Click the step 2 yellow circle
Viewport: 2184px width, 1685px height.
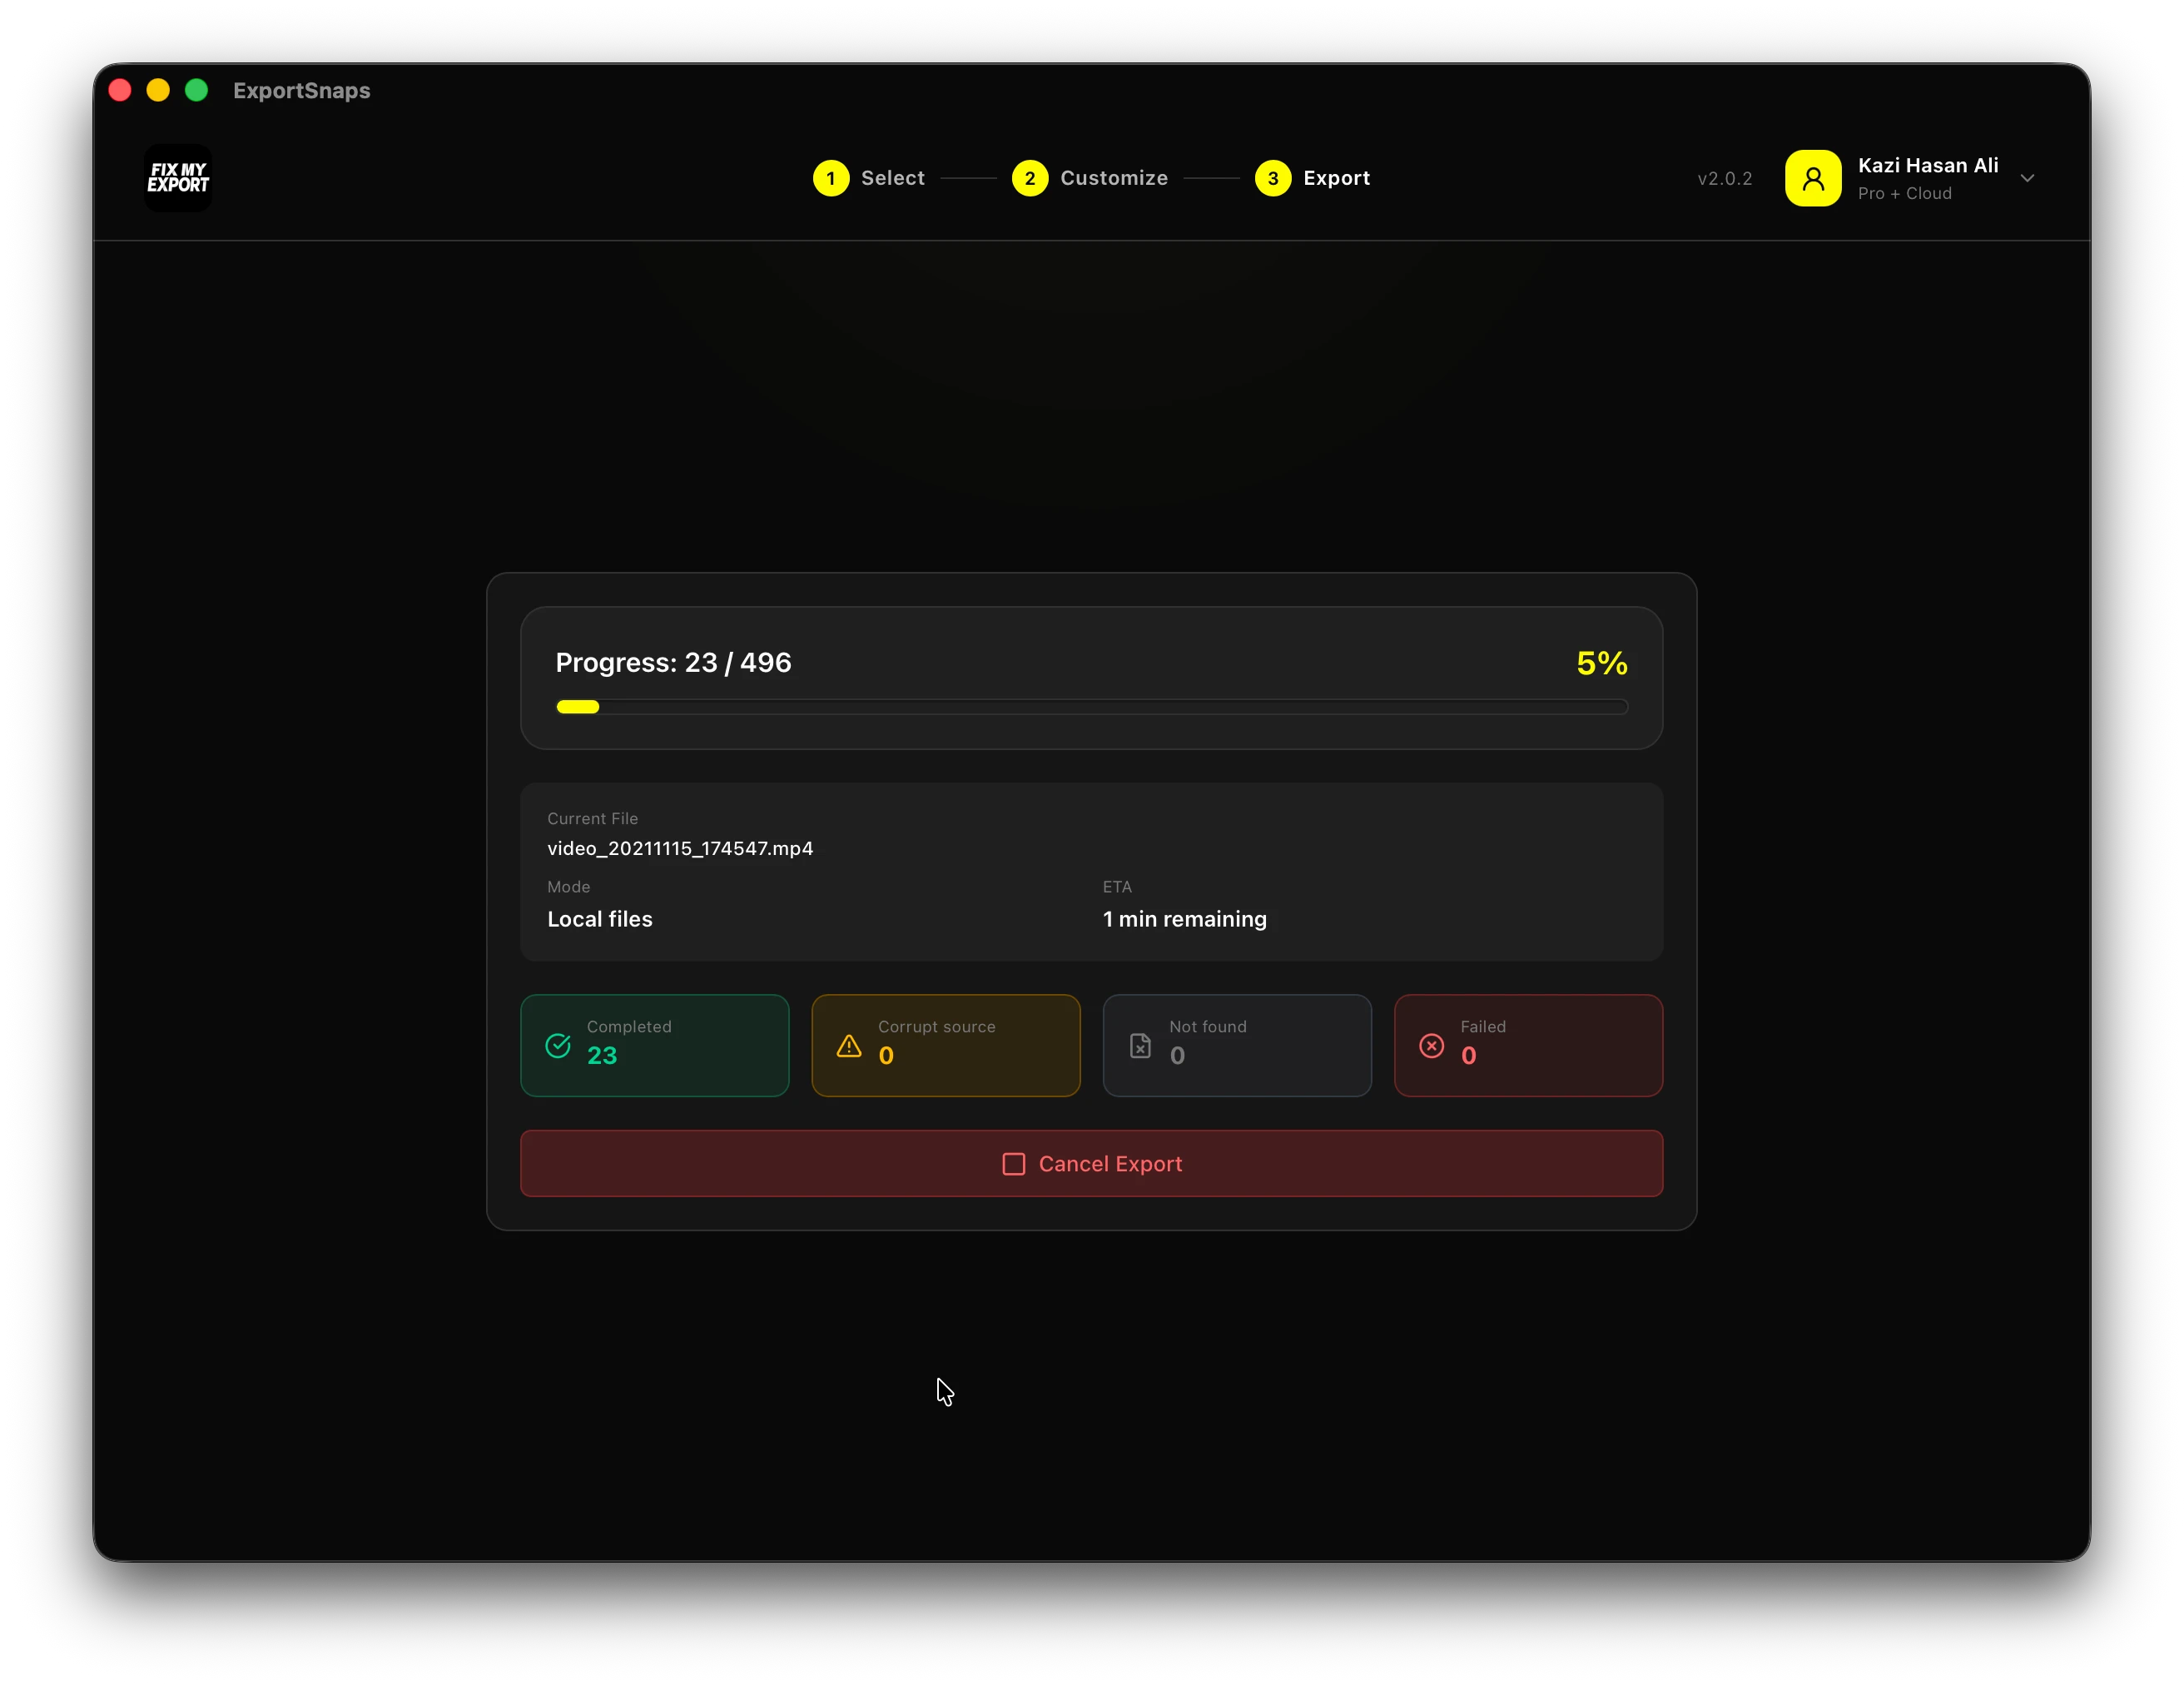[1029, 178]
